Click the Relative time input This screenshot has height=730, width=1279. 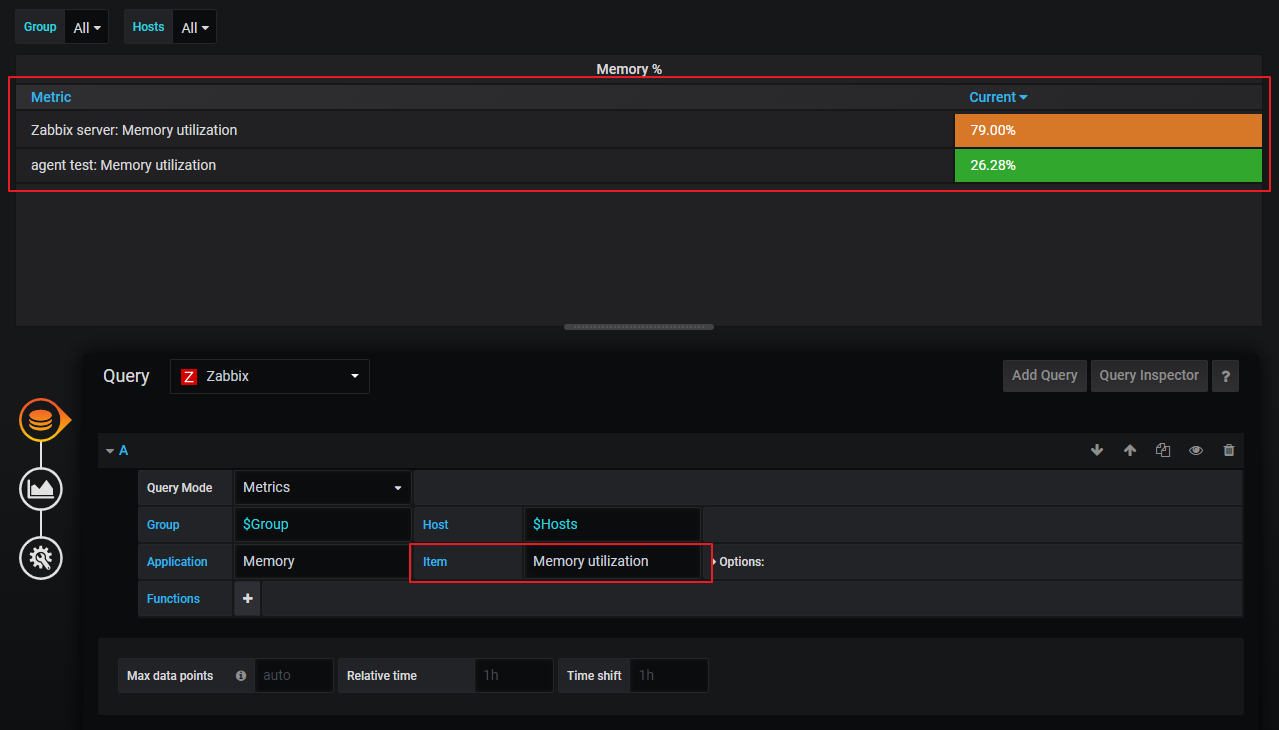(x=514, y=676)
